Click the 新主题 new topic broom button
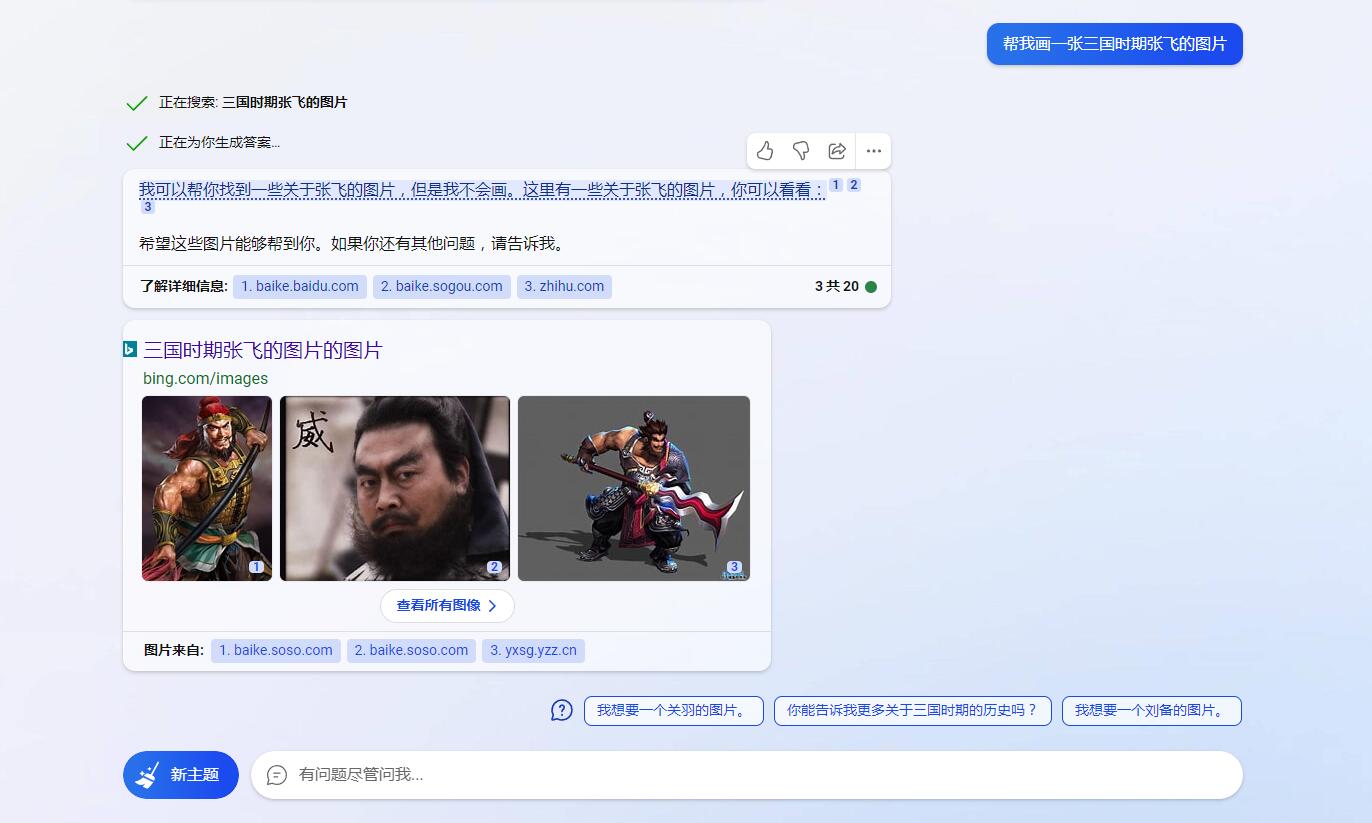The image size is (1372, 823). (x=181, y=775)
